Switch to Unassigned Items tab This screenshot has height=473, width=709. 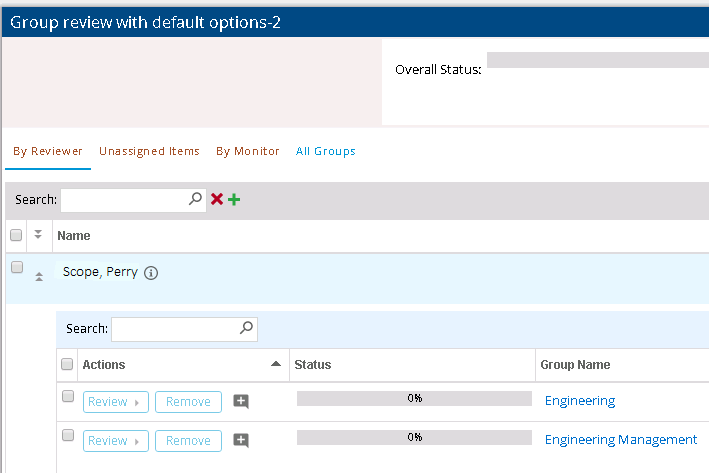149,151
